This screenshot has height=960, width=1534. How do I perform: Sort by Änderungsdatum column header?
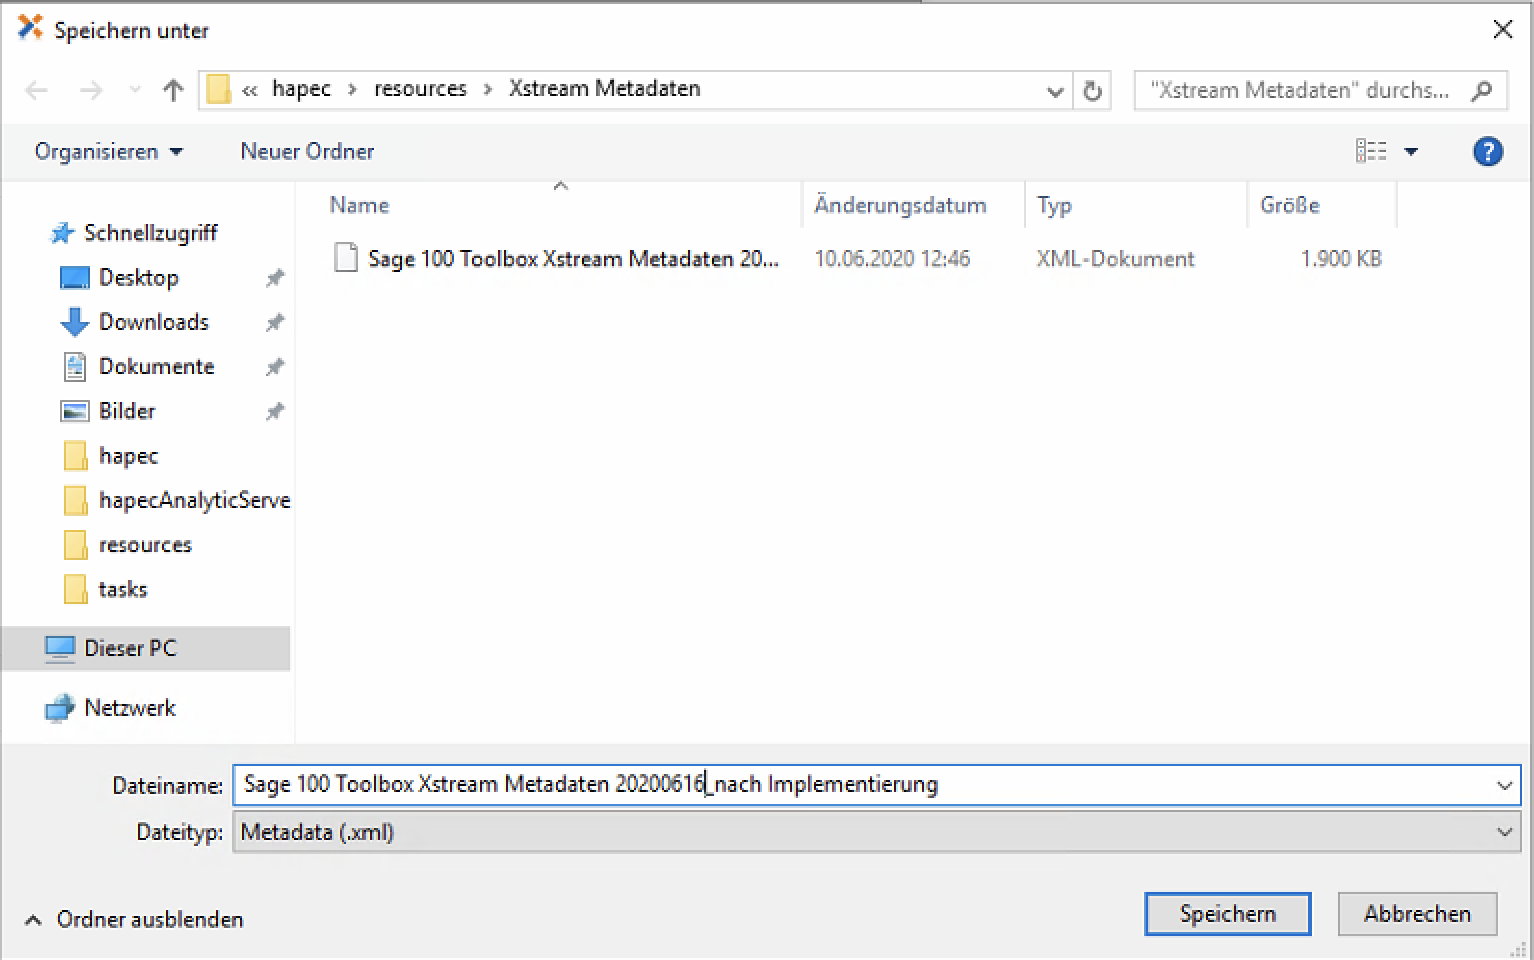(x=900, y=205)
